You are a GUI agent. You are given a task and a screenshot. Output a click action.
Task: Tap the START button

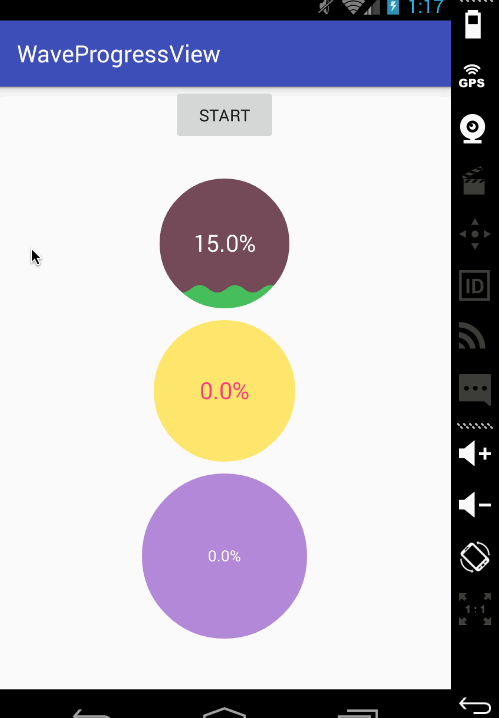[x=224, y=115]
